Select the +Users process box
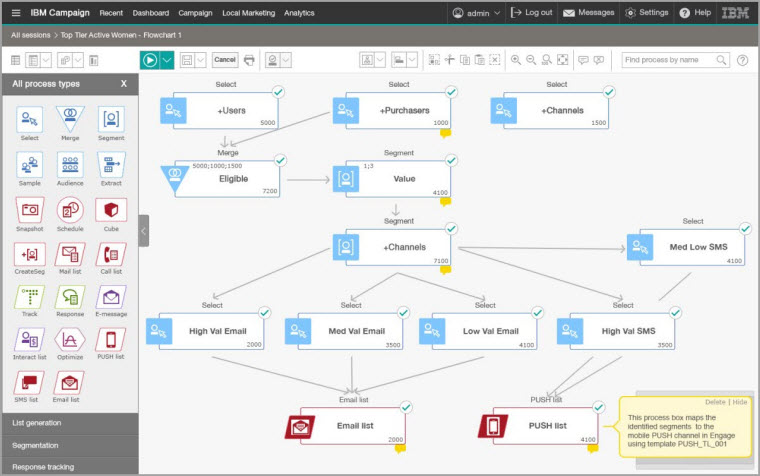Screen dimensions: 760x476 (x=225, y=111)
